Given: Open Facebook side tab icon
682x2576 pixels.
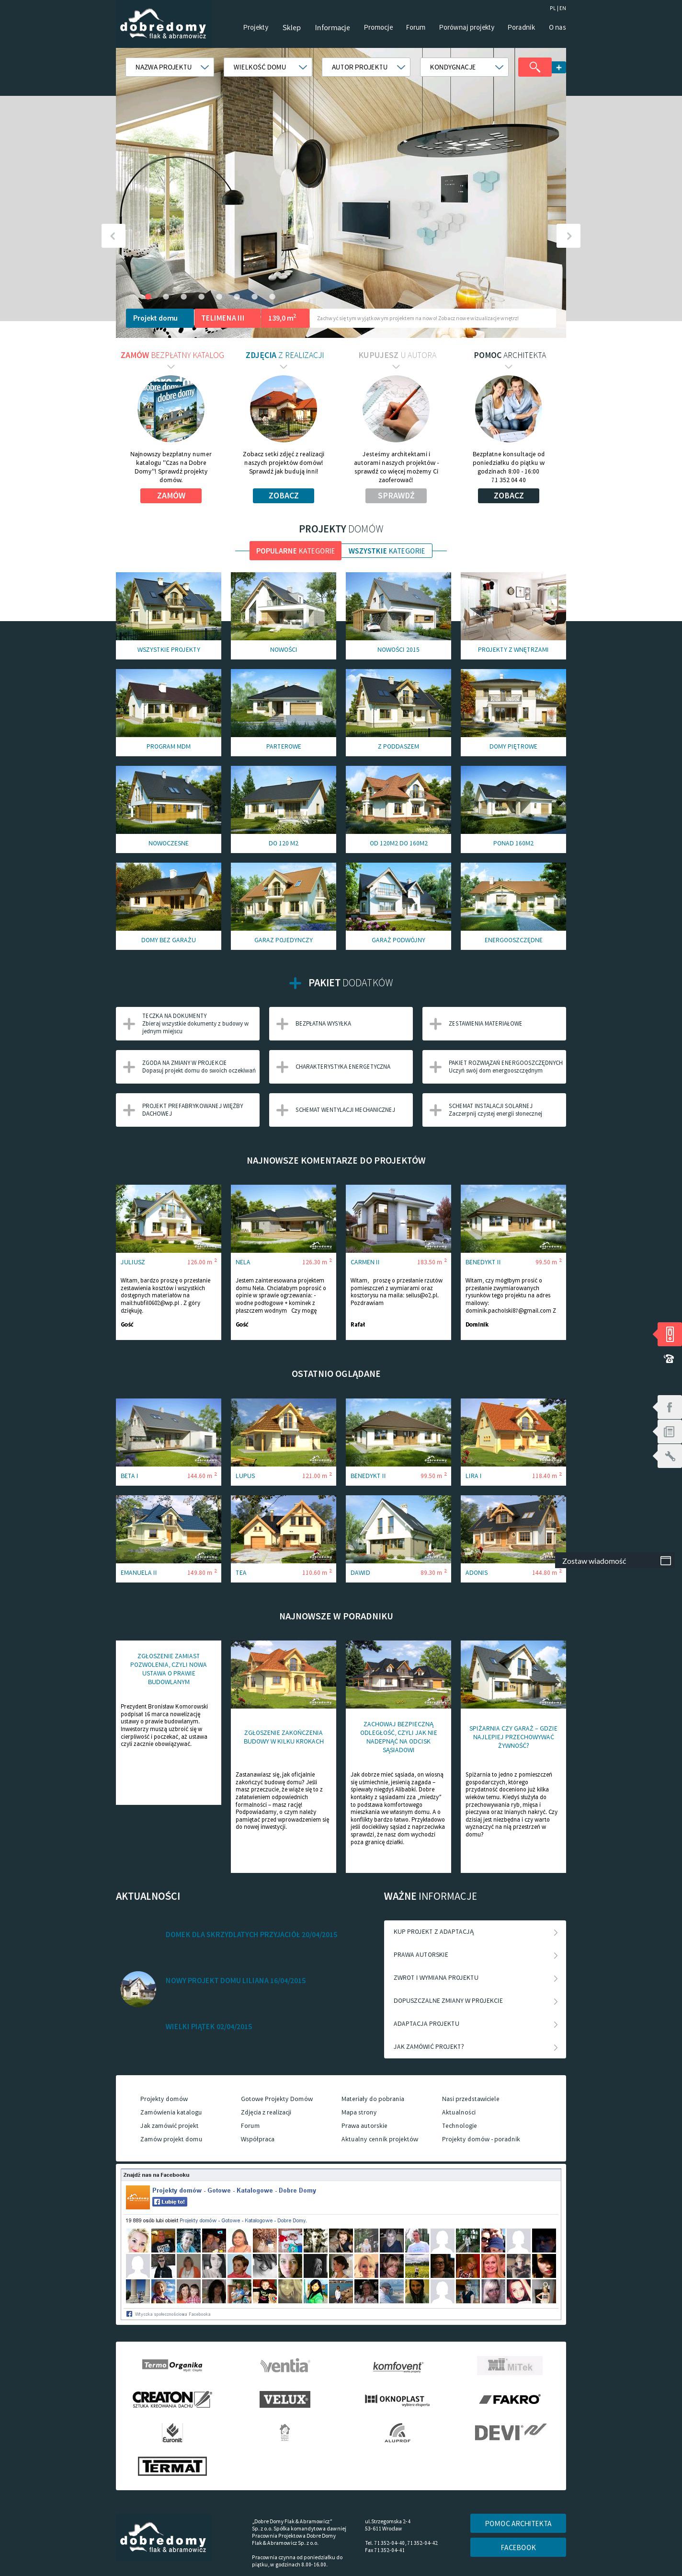Looking at the screenshot, I should click(x=669, y=1407).
